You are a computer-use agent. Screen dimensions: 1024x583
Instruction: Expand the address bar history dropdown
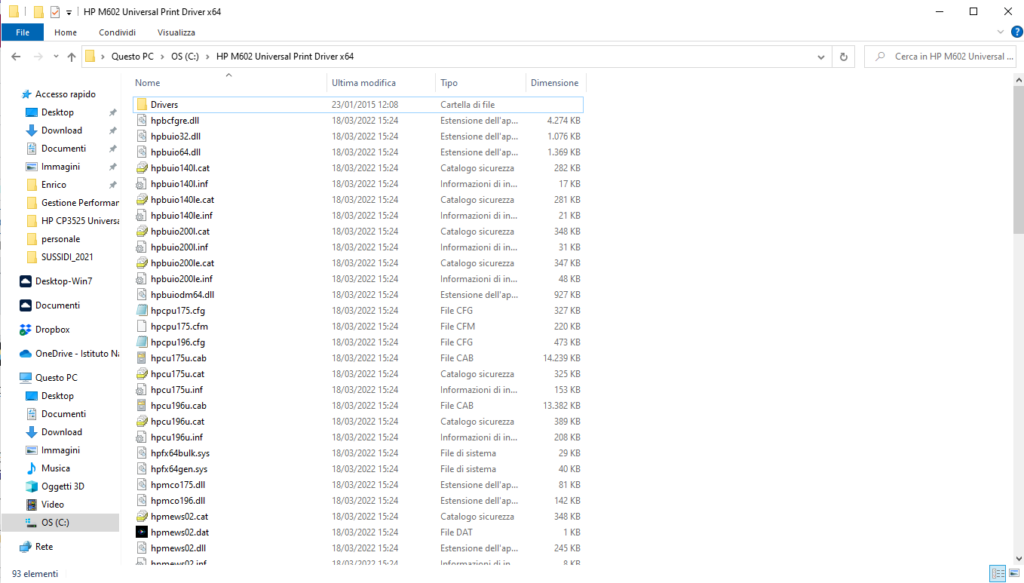tap(821, 57)
